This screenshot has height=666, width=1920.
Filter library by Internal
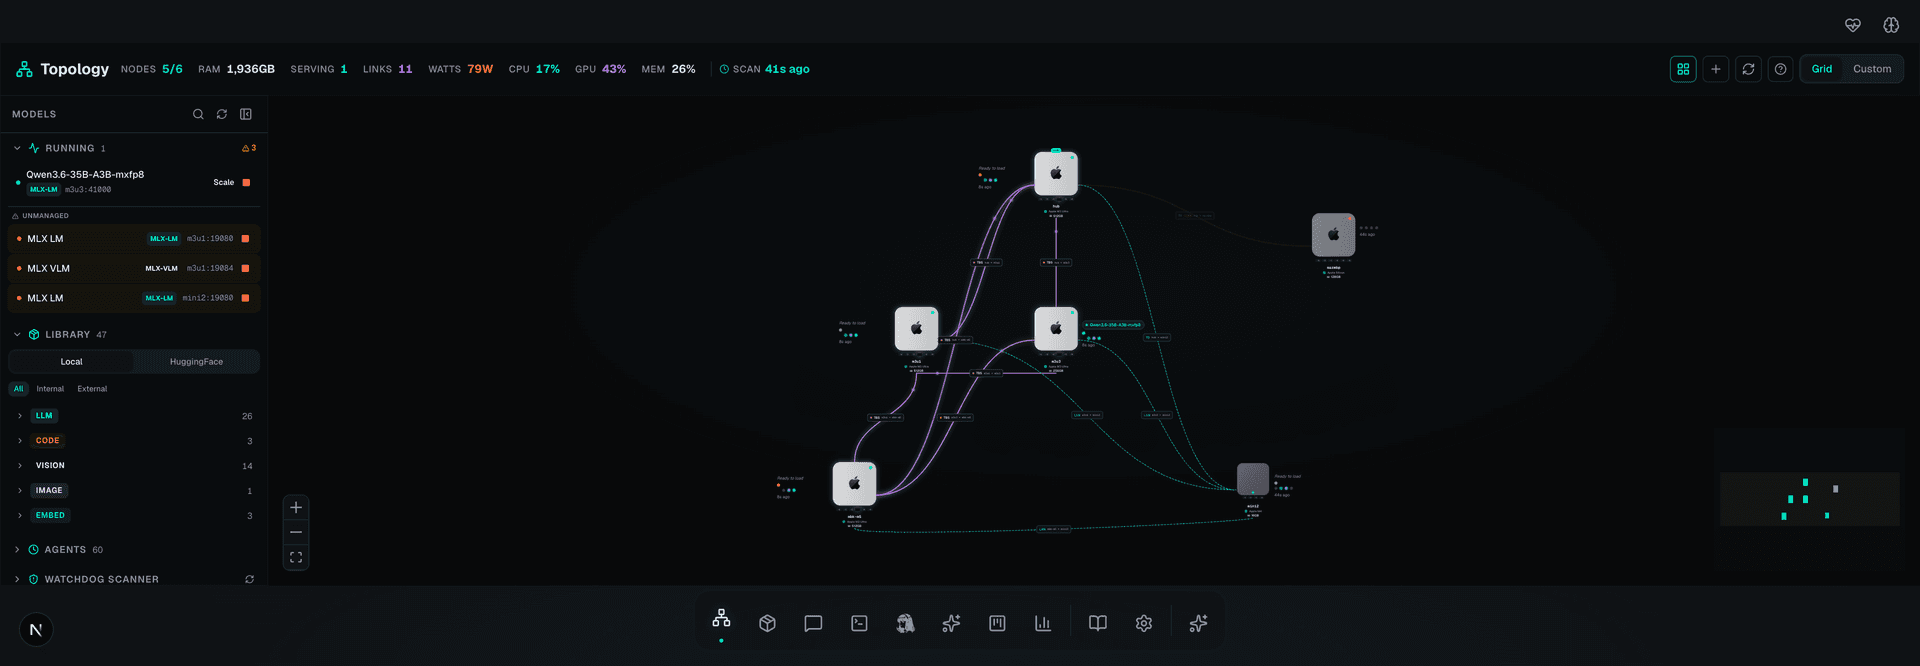(x=50, y=389)
